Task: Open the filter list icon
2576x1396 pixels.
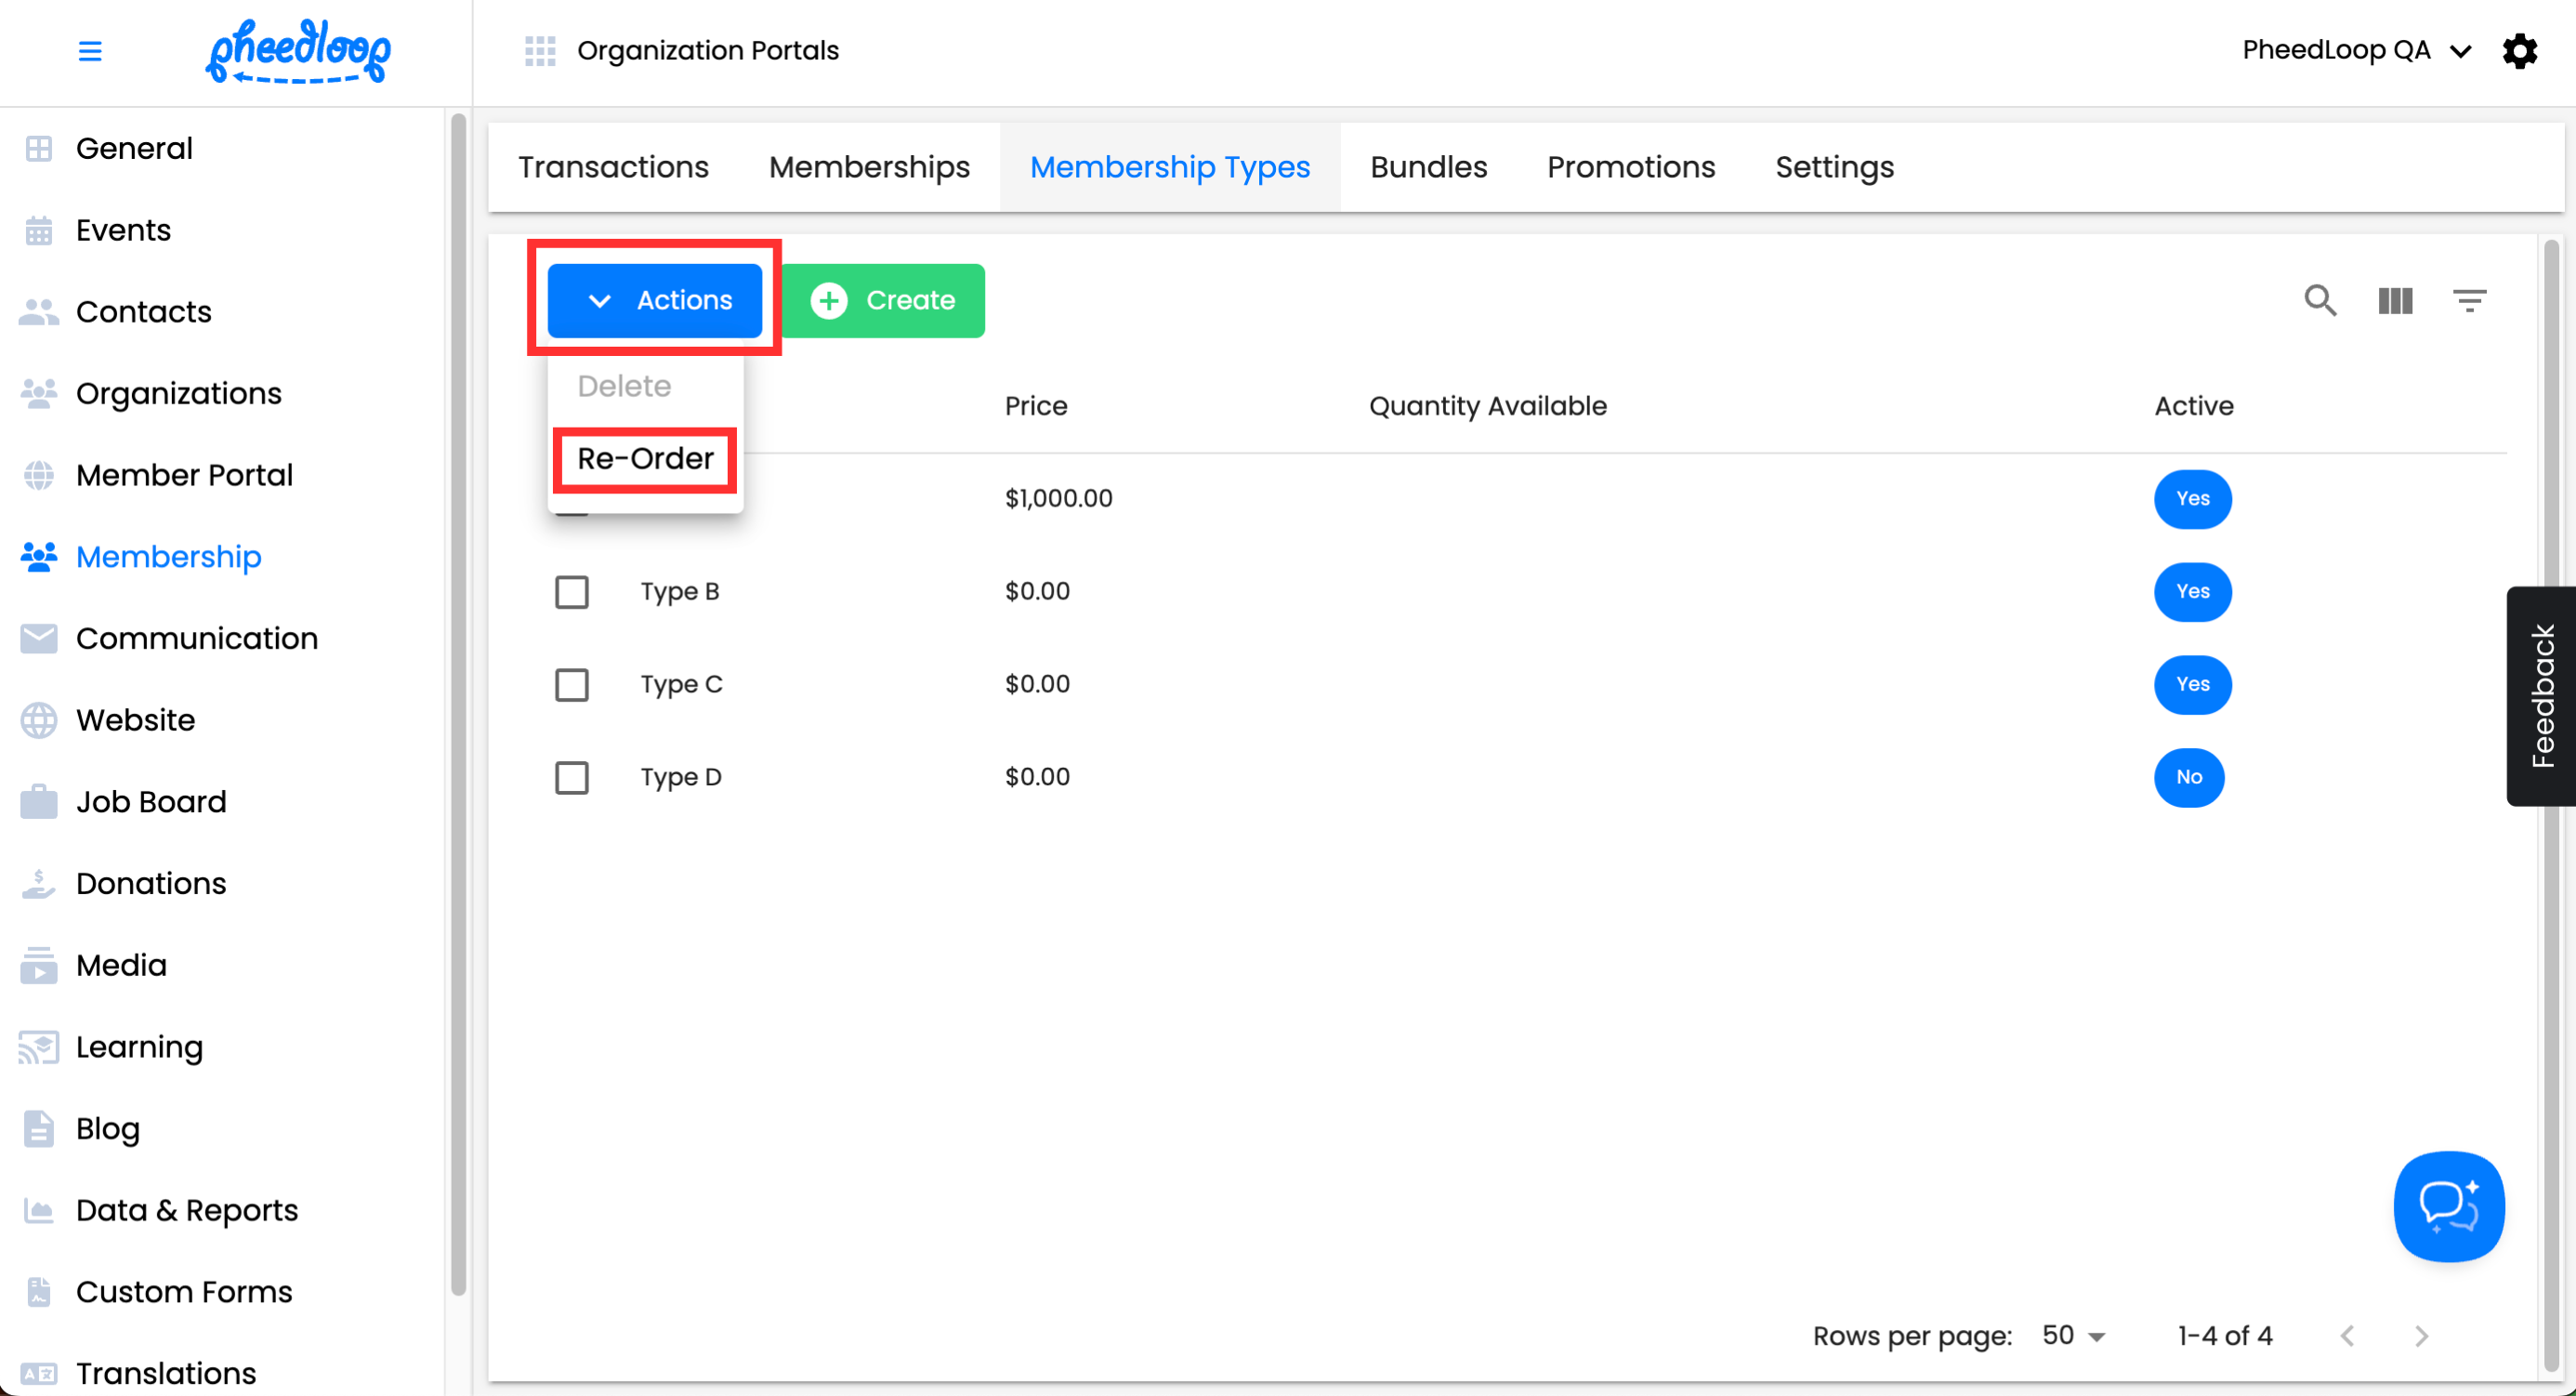Action: [2469, 300]
